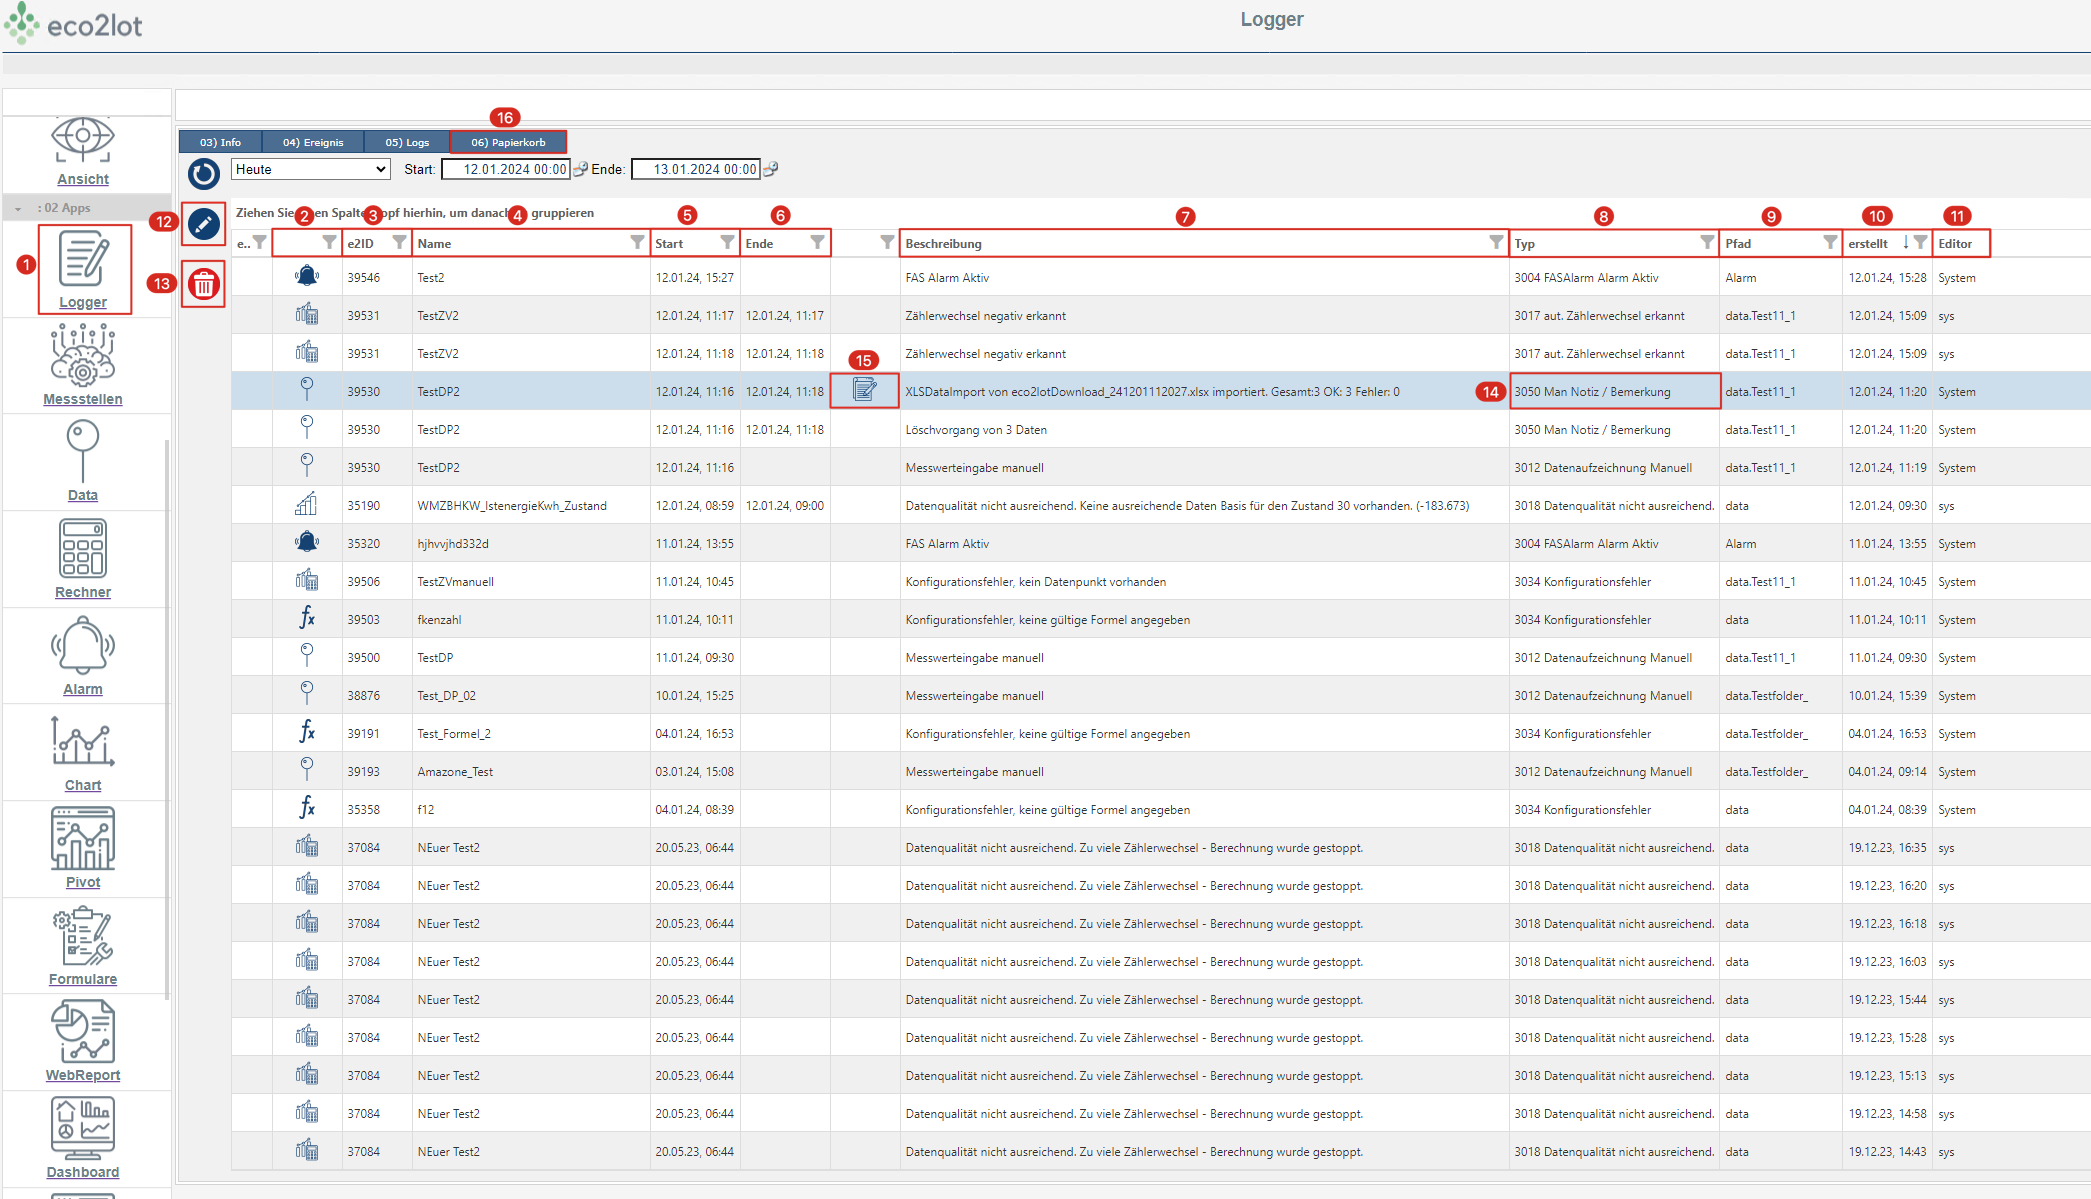Open the Dashboard app
The height and width of the screenshot is (1199, 2091).
[83, 1128]
